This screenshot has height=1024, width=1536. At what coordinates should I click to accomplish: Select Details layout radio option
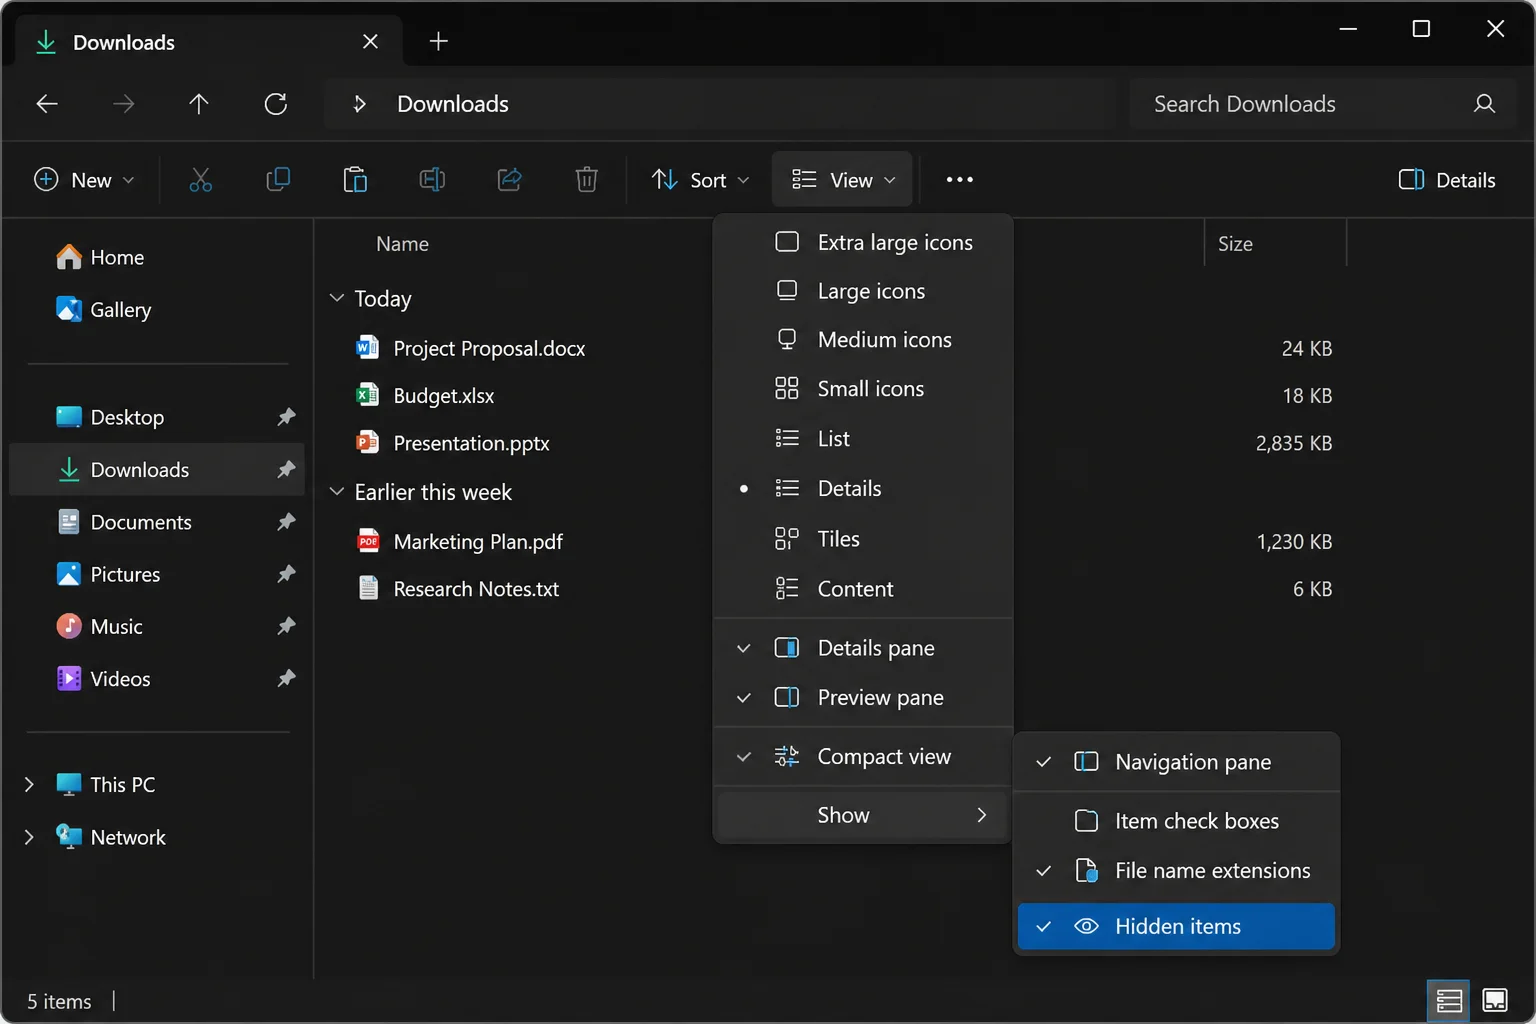point(863,489)
